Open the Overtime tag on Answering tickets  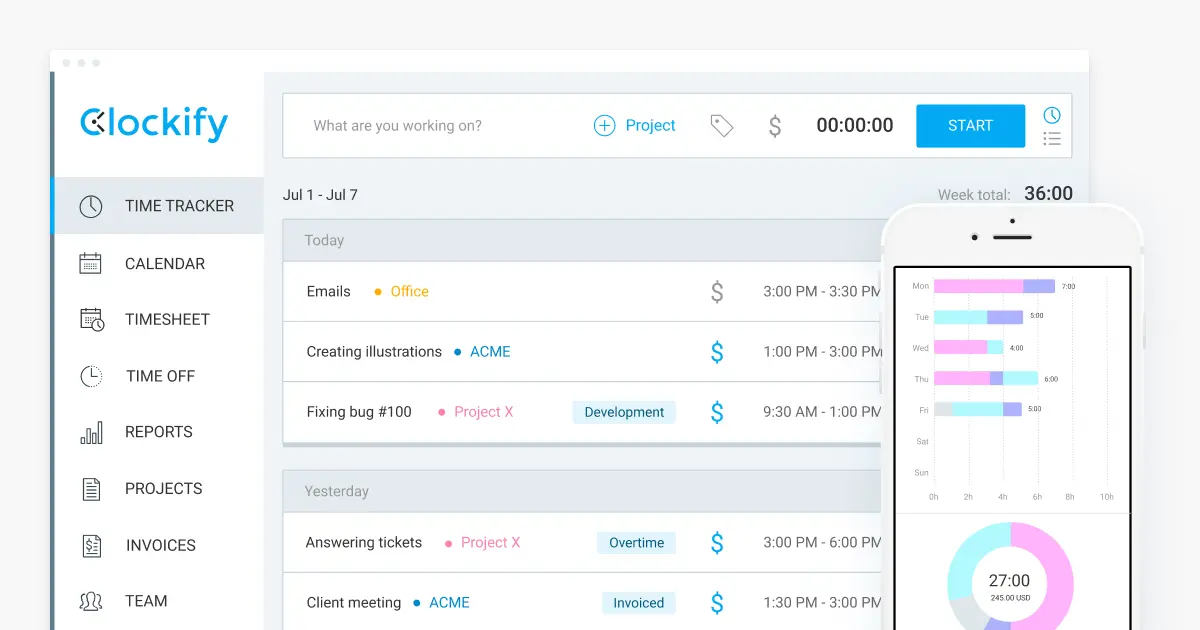point(636,543)
